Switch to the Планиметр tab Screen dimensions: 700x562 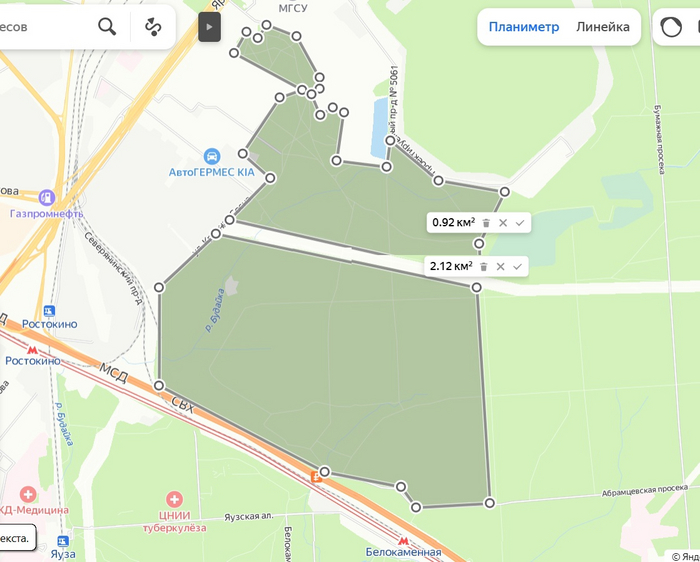pyautogui.click(x=524, y=27)
